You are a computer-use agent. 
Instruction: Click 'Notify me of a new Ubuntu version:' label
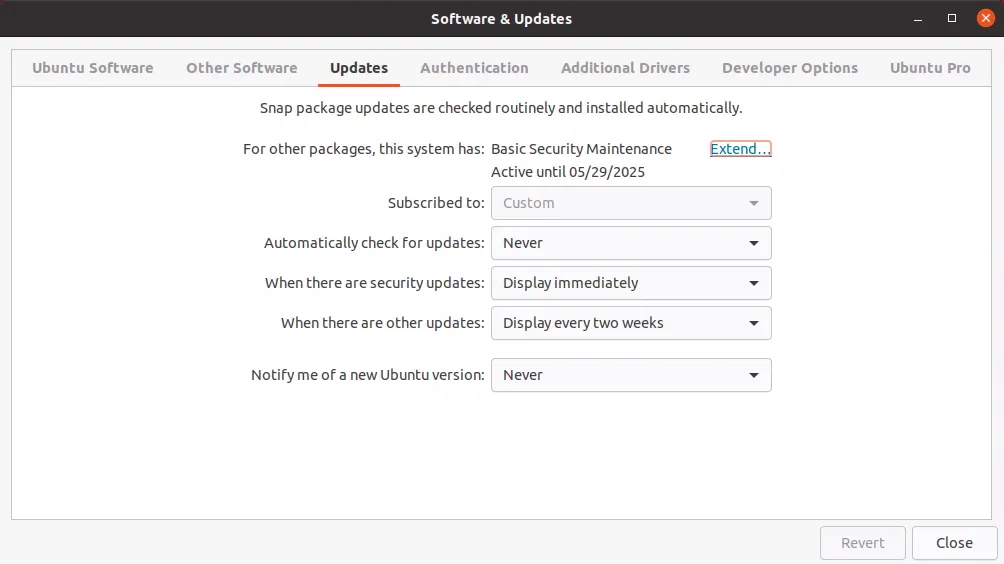coord(368,375)
